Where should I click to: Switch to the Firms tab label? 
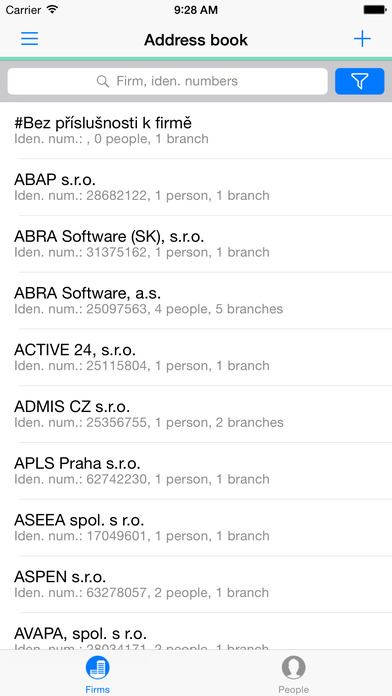pyautogui.click(x=98, y=689)
